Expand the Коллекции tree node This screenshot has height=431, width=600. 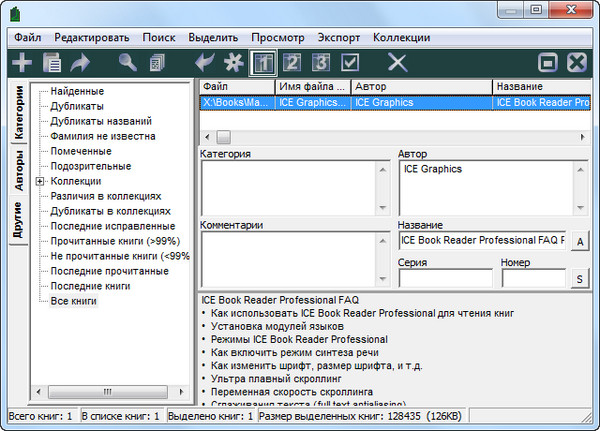coord(39,182)
